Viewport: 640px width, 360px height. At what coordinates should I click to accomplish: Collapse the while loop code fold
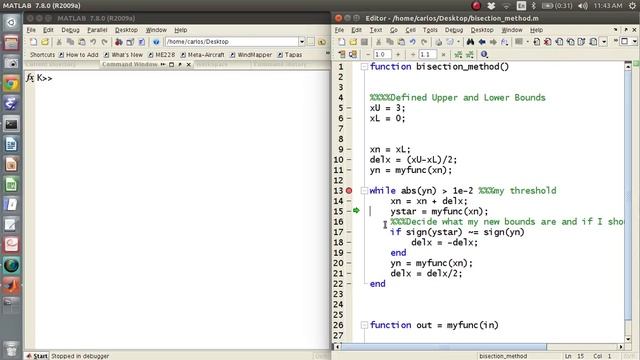click(x=364, y=191)
